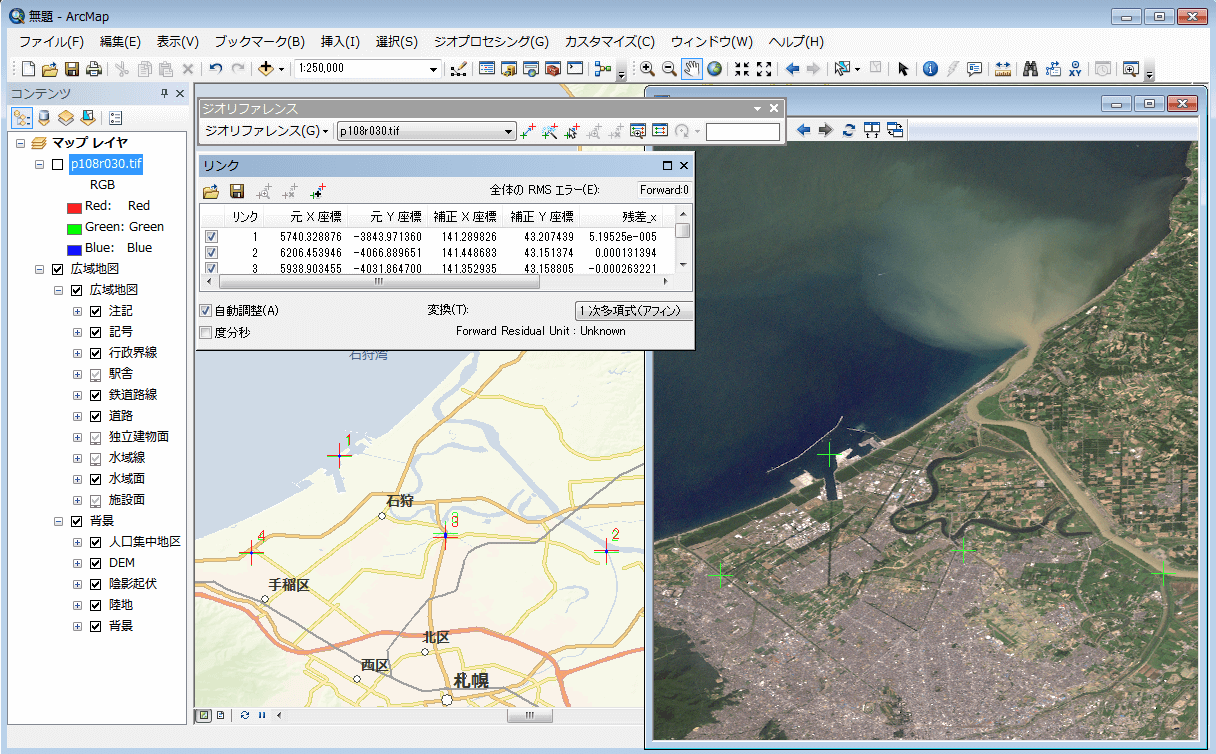Open the map scale dropdown
Screen dimensions: 1216x754
(x=434, y=69)
